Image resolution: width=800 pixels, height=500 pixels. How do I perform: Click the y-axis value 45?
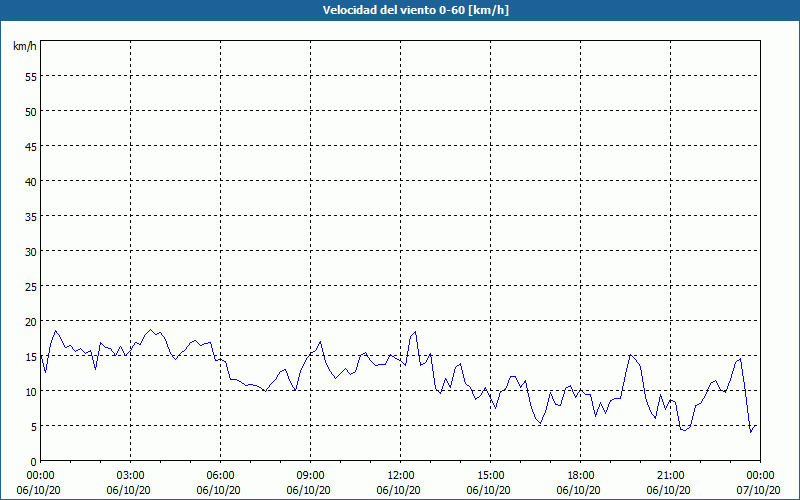click(x=31, y=146)
